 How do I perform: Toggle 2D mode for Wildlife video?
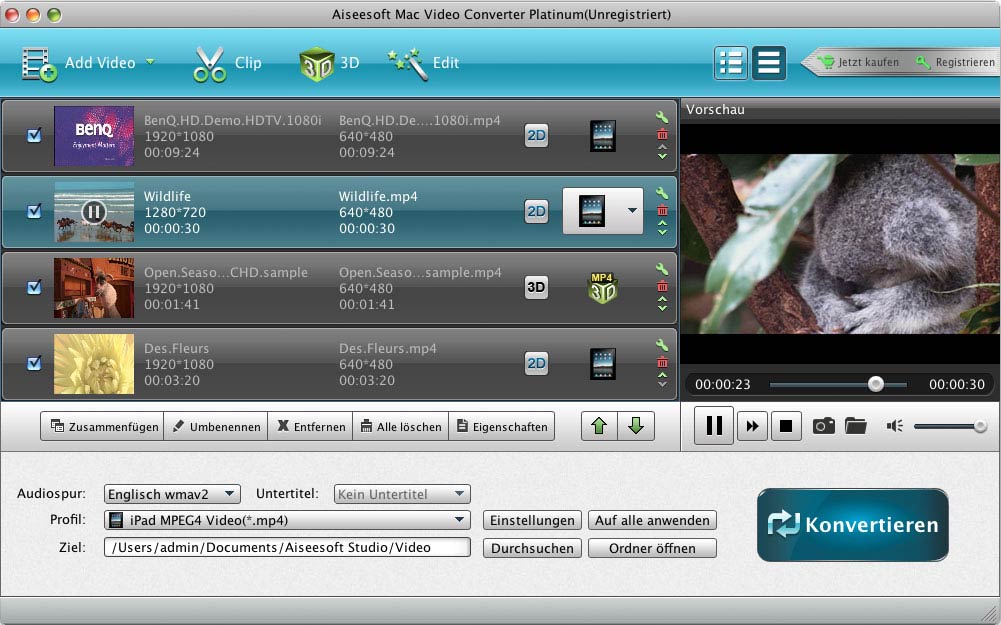coord(536,211)
